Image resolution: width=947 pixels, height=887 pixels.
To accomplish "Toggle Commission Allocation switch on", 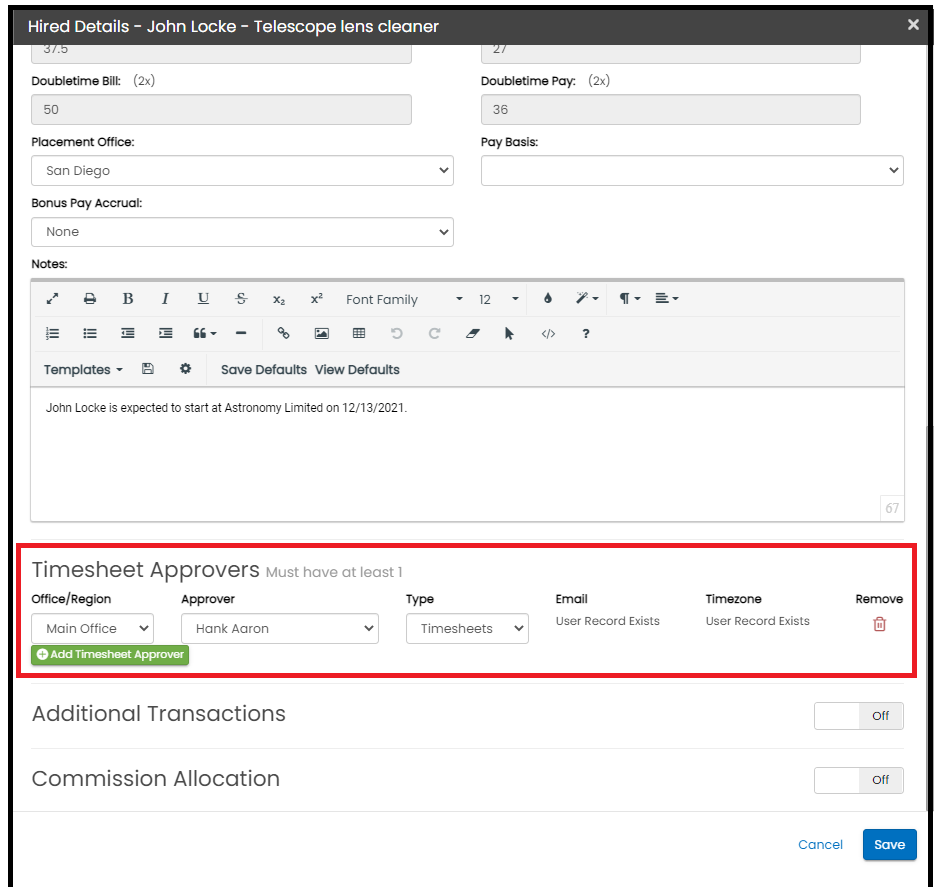I will (x=858, y=780).
